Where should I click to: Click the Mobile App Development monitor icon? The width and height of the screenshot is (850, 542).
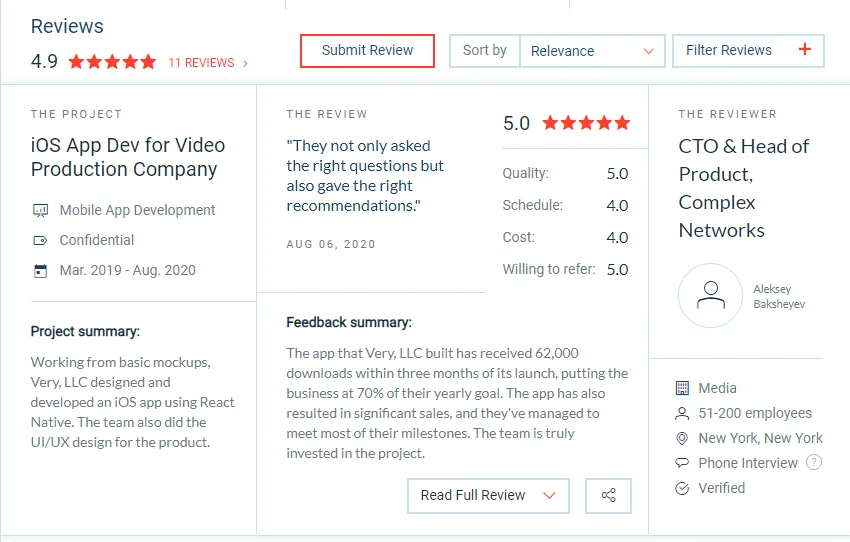pos(41,210)
